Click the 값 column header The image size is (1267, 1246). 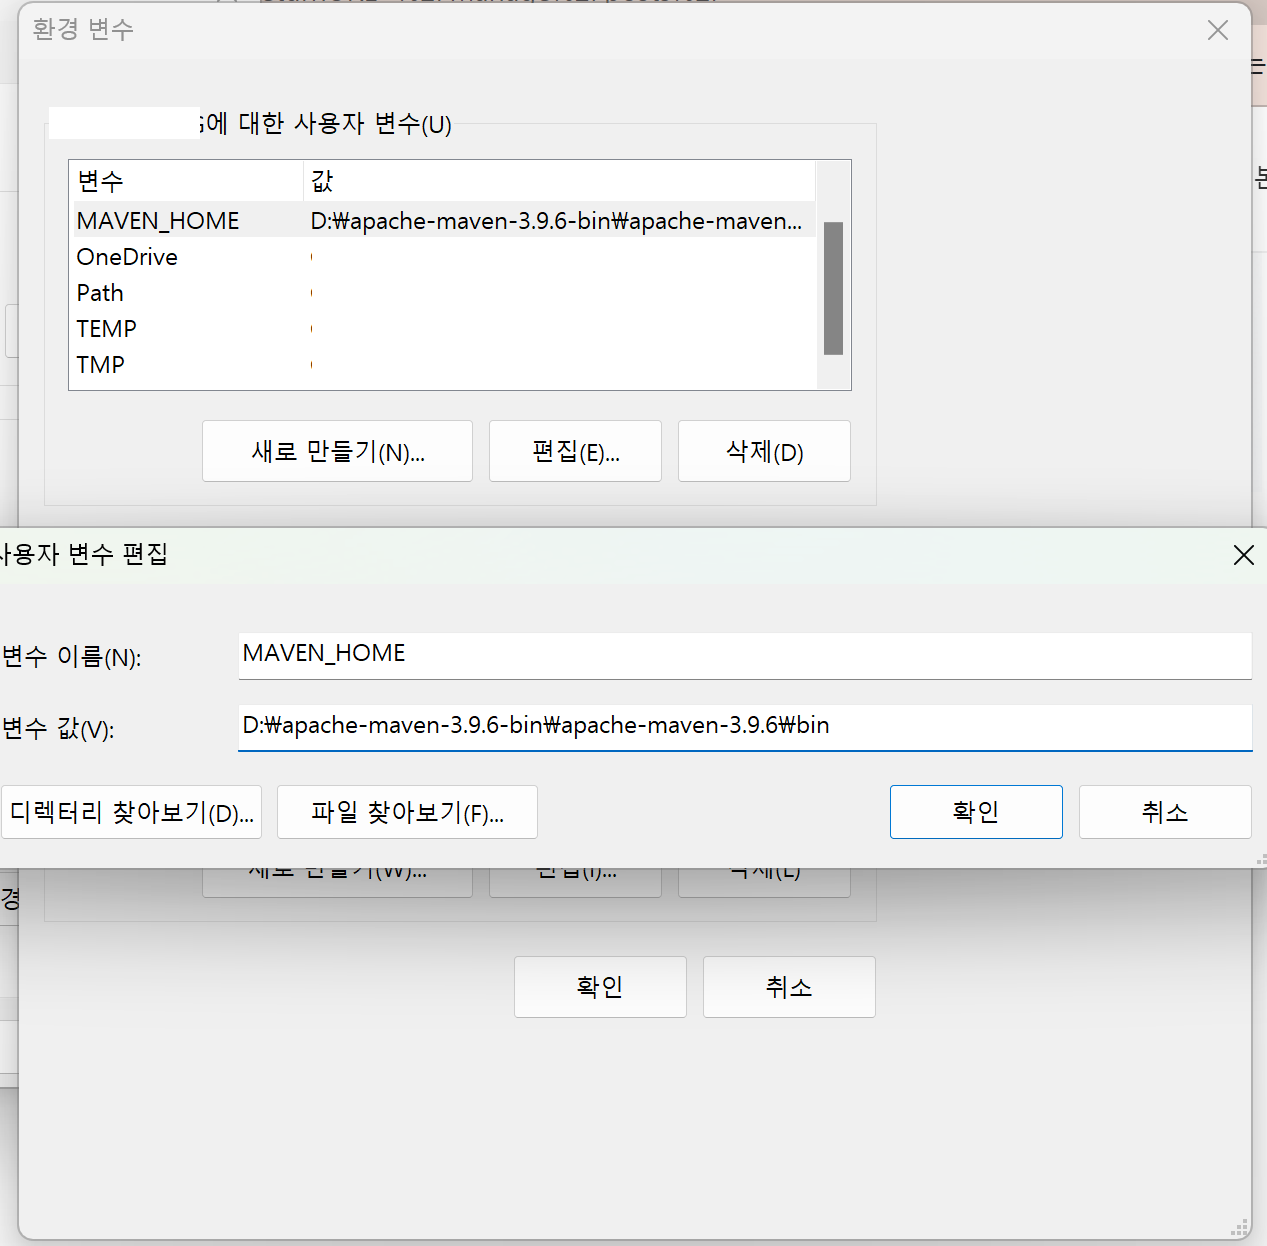[559, 181]
